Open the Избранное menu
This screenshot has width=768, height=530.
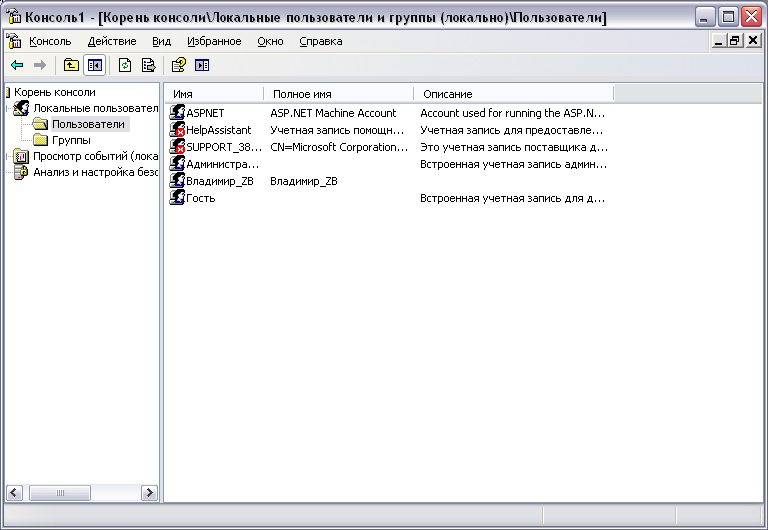214,41
